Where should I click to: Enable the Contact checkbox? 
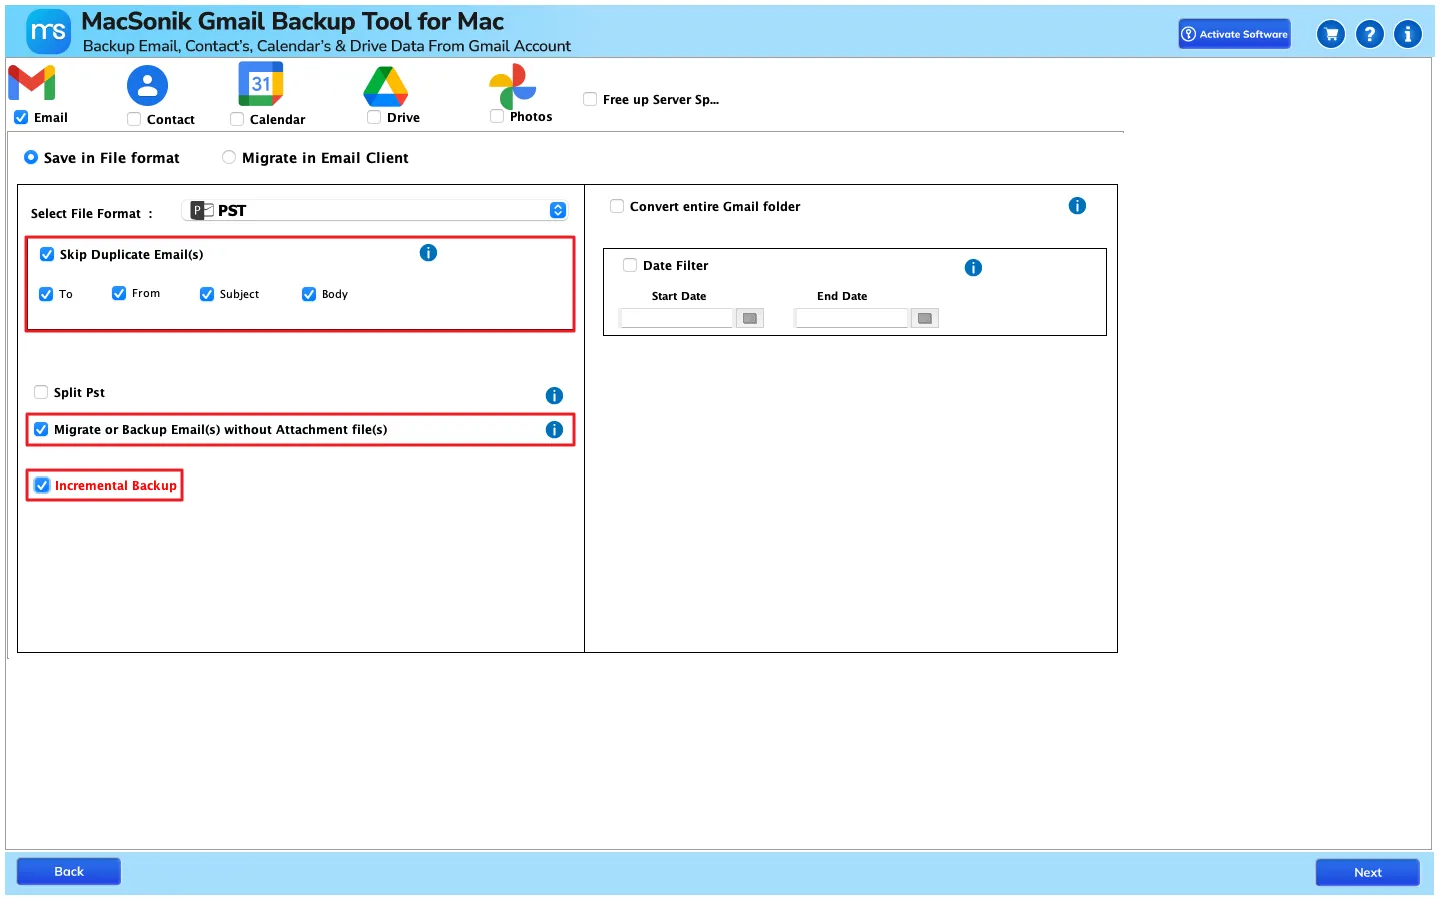pos(134,119)
